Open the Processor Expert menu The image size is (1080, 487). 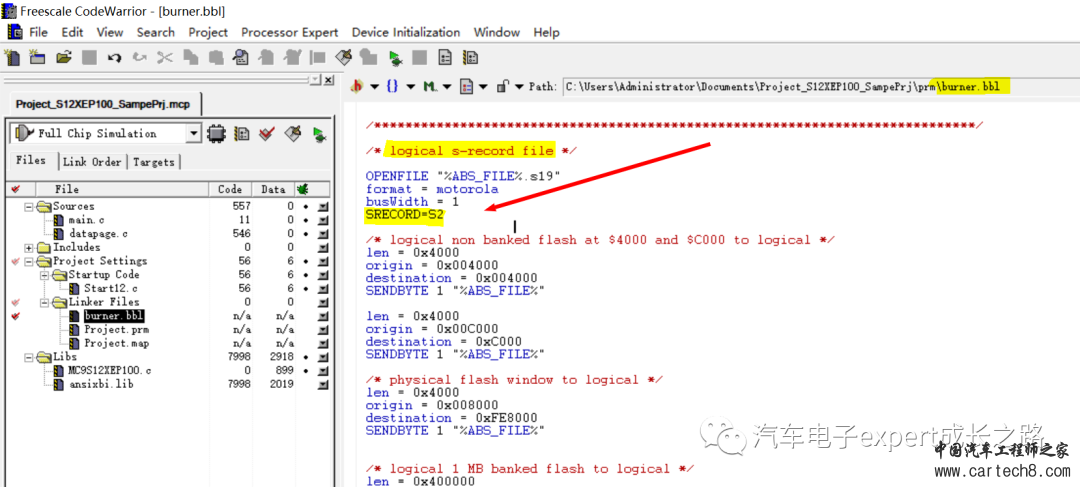[x=289, y=32]
